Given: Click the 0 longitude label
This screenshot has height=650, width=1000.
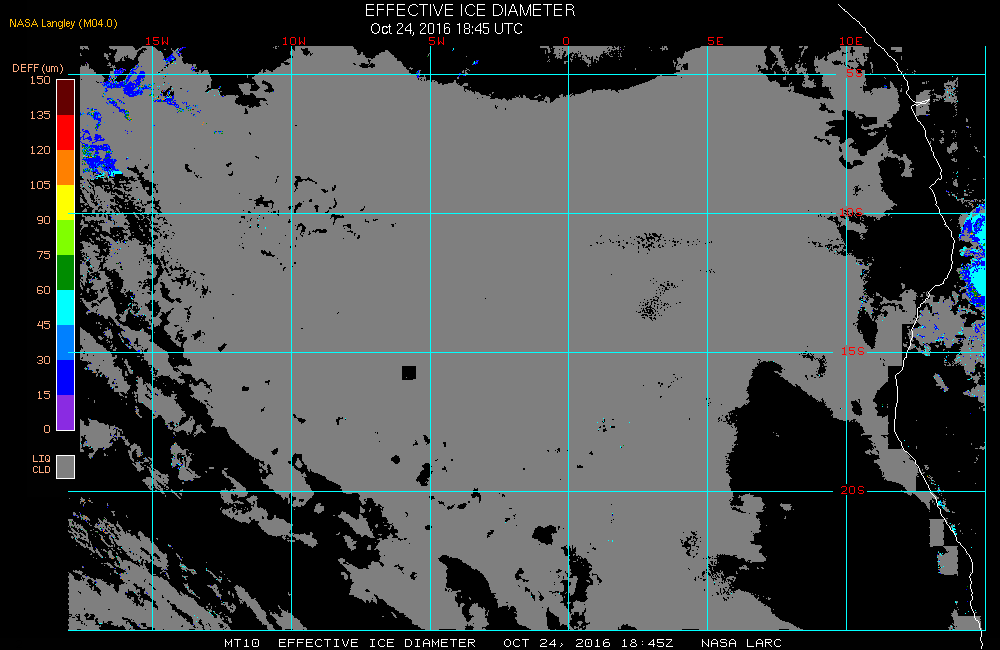Looking at the screenshot, I should click(x=566, y=41).
